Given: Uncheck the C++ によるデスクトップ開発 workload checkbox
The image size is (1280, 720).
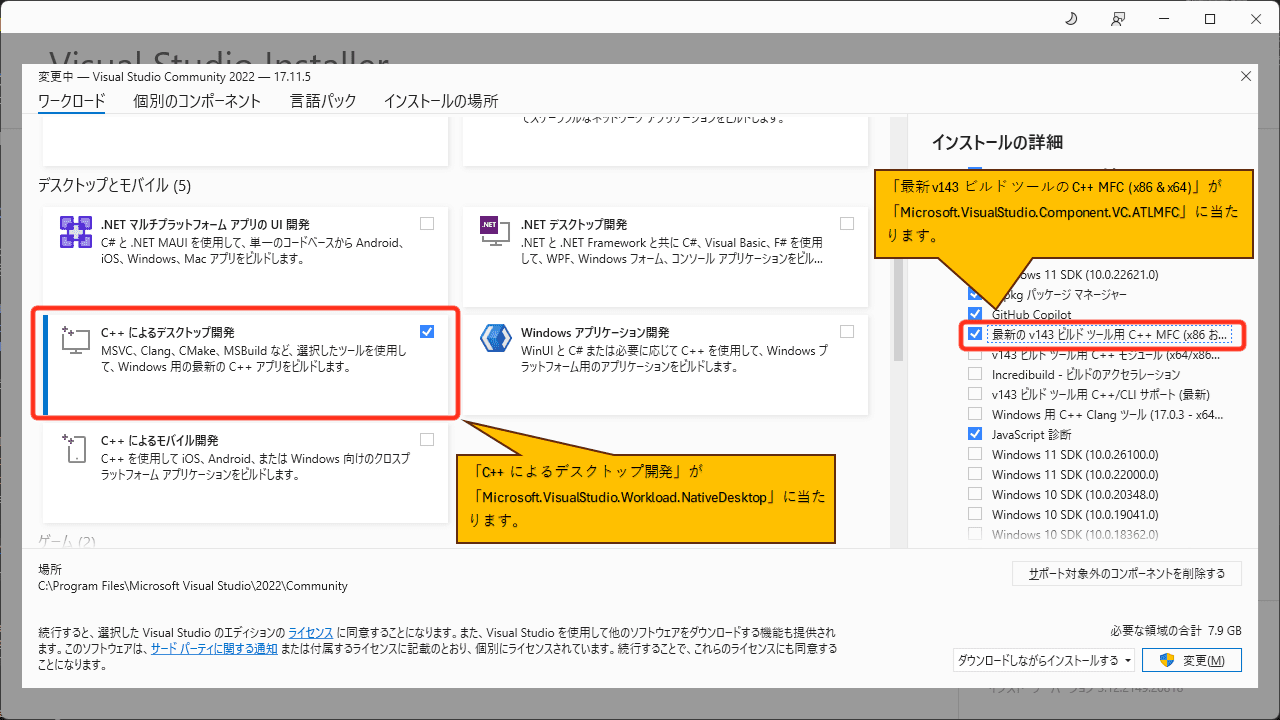Looking at the screenshot, I should (427, 331).
